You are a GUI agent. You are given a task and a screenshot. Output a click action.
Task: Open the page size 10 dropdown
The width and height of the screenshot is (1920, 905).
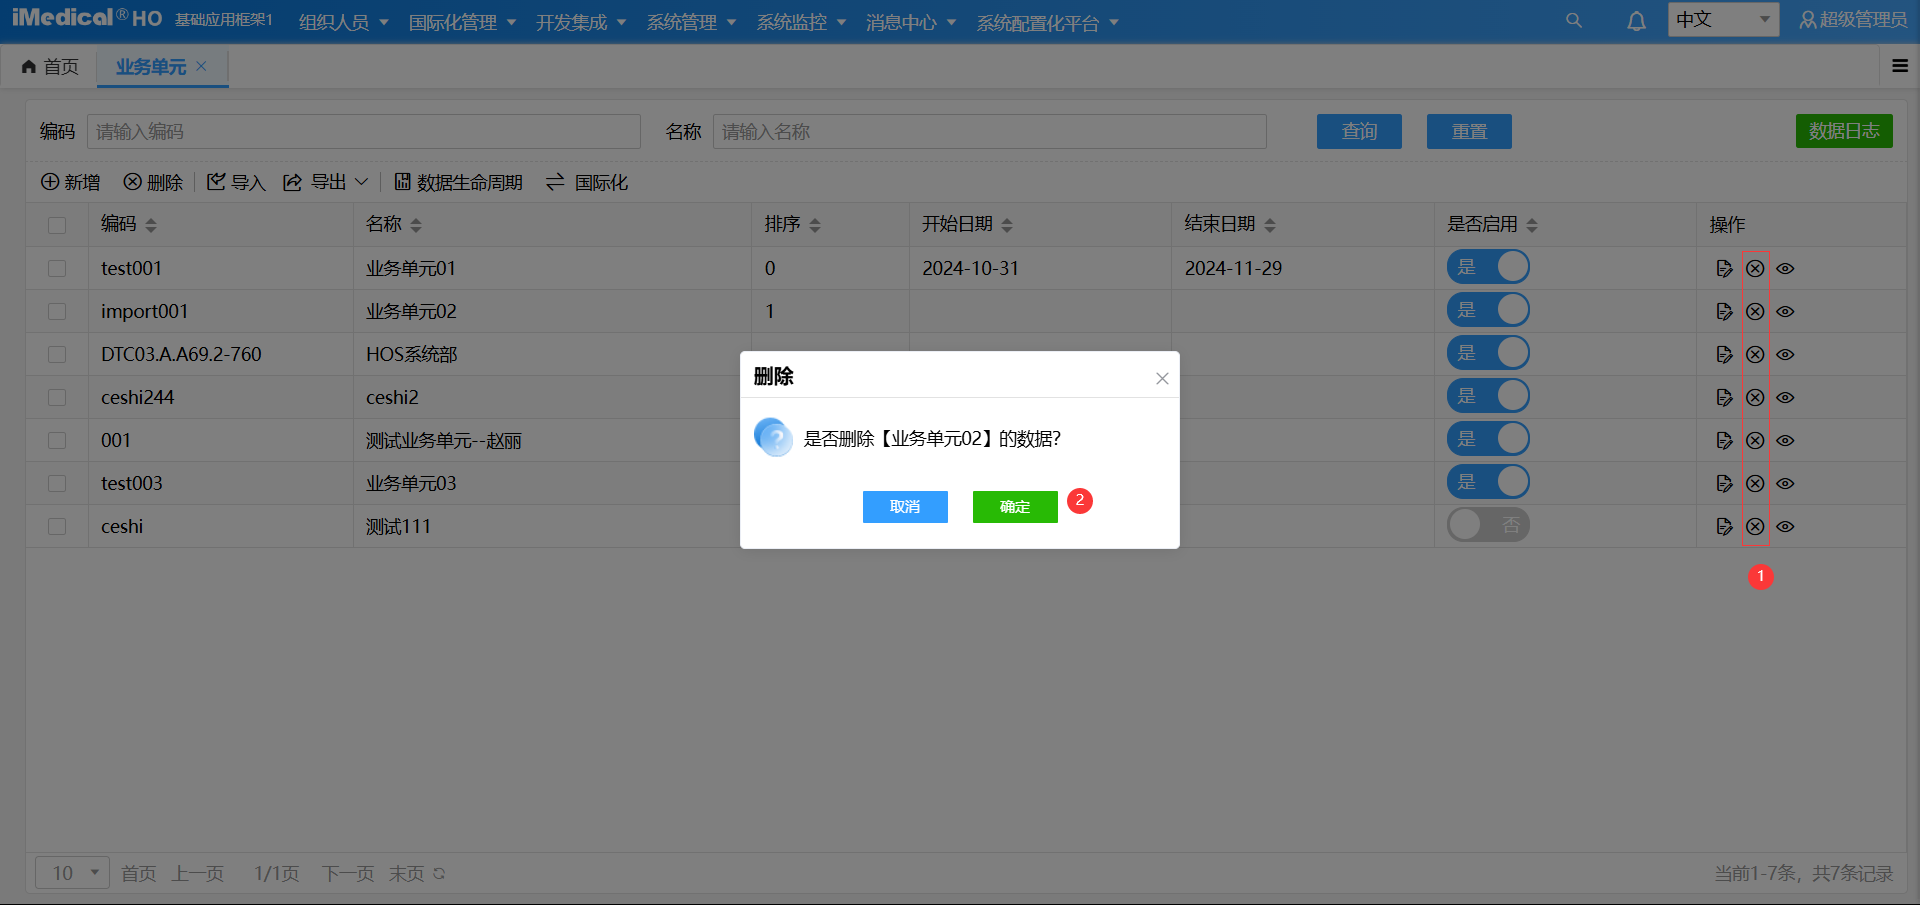pyautogui.click(x=73, y=873)
